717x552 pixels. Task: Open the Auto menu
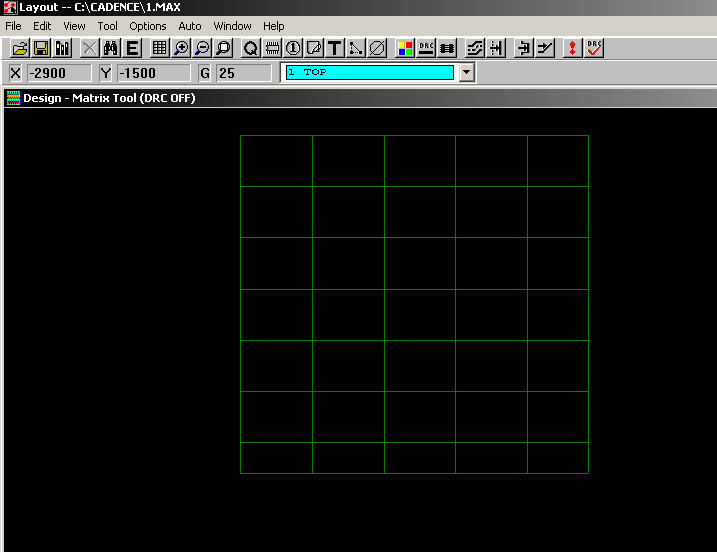click(190, 26)
